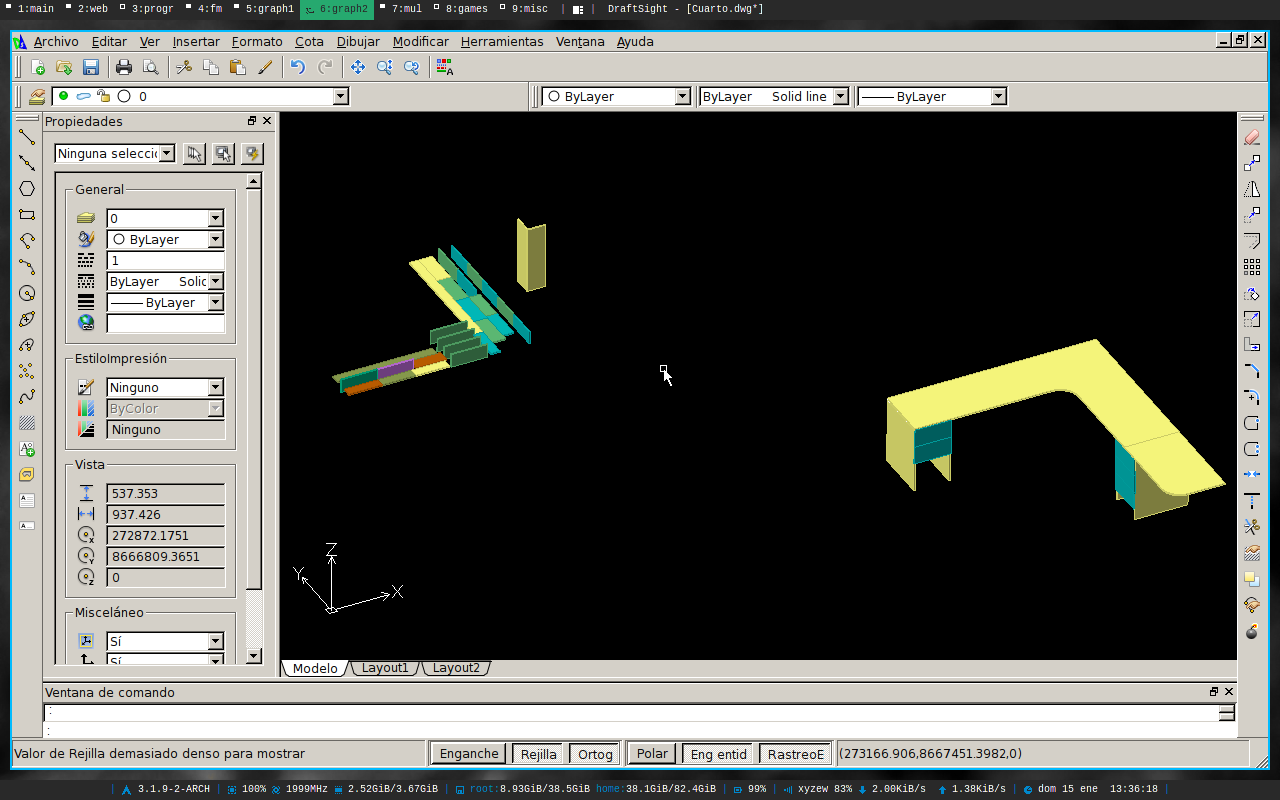Enable Rejilla in the status bar

tap(537, 753)
